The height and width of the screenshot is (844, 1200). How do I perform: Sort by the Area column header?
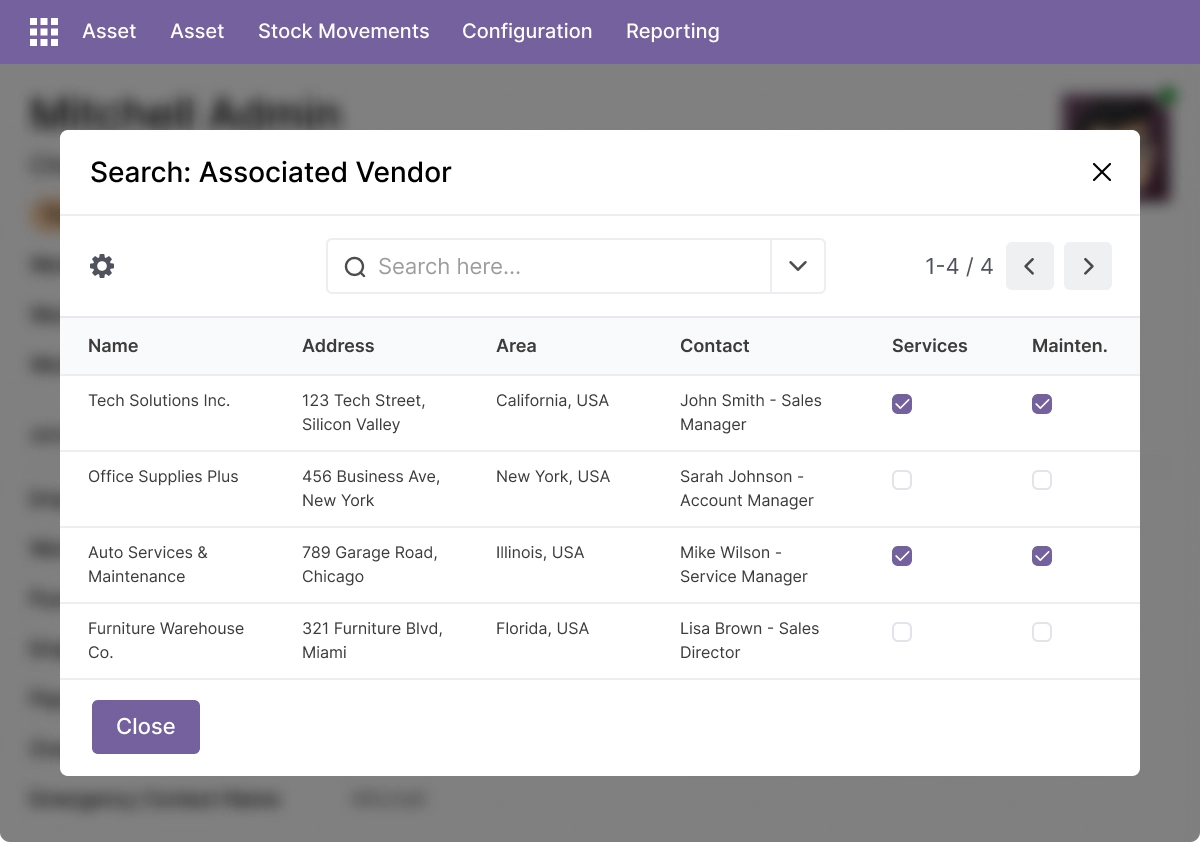[x=516, y=346]
